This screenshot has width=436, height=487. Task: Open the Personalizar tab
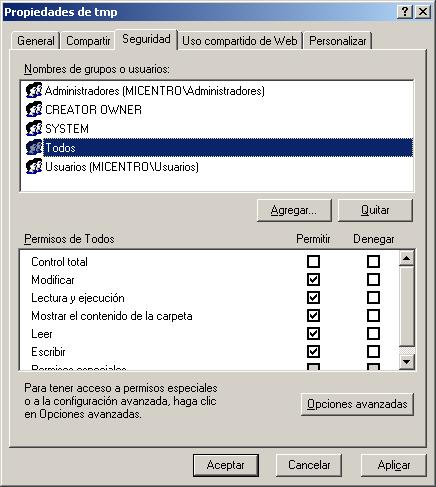(338, 41)
